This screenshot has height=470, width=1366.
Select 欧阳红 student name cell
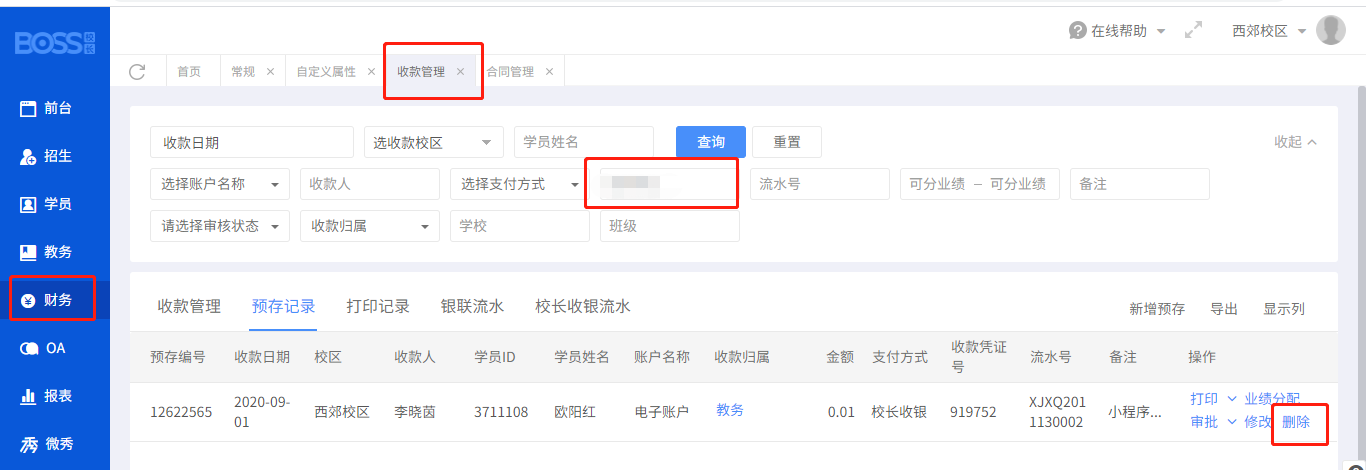(x=575, y=412)
